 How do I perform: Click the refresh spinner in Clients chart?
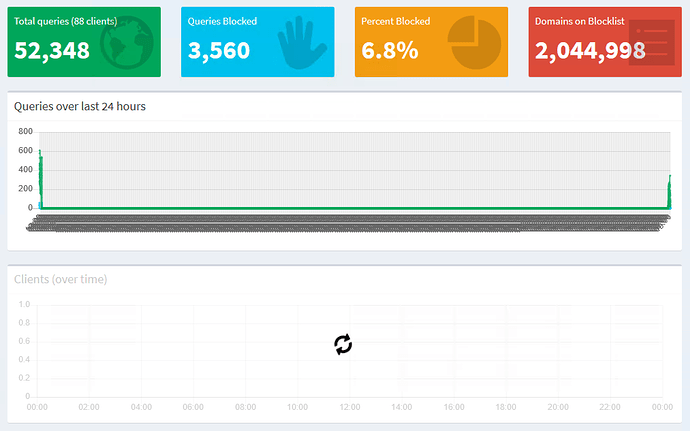343,345
